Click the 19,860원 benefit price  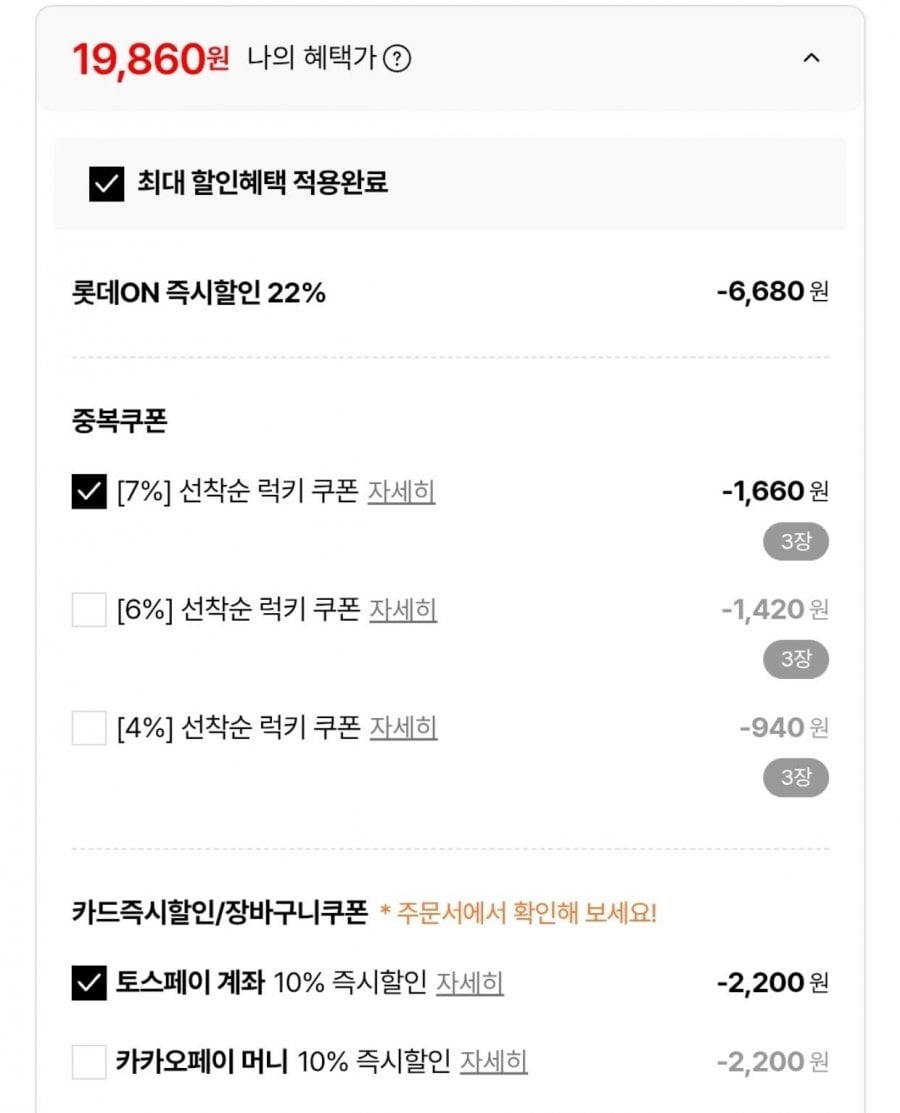pos(150,58)
